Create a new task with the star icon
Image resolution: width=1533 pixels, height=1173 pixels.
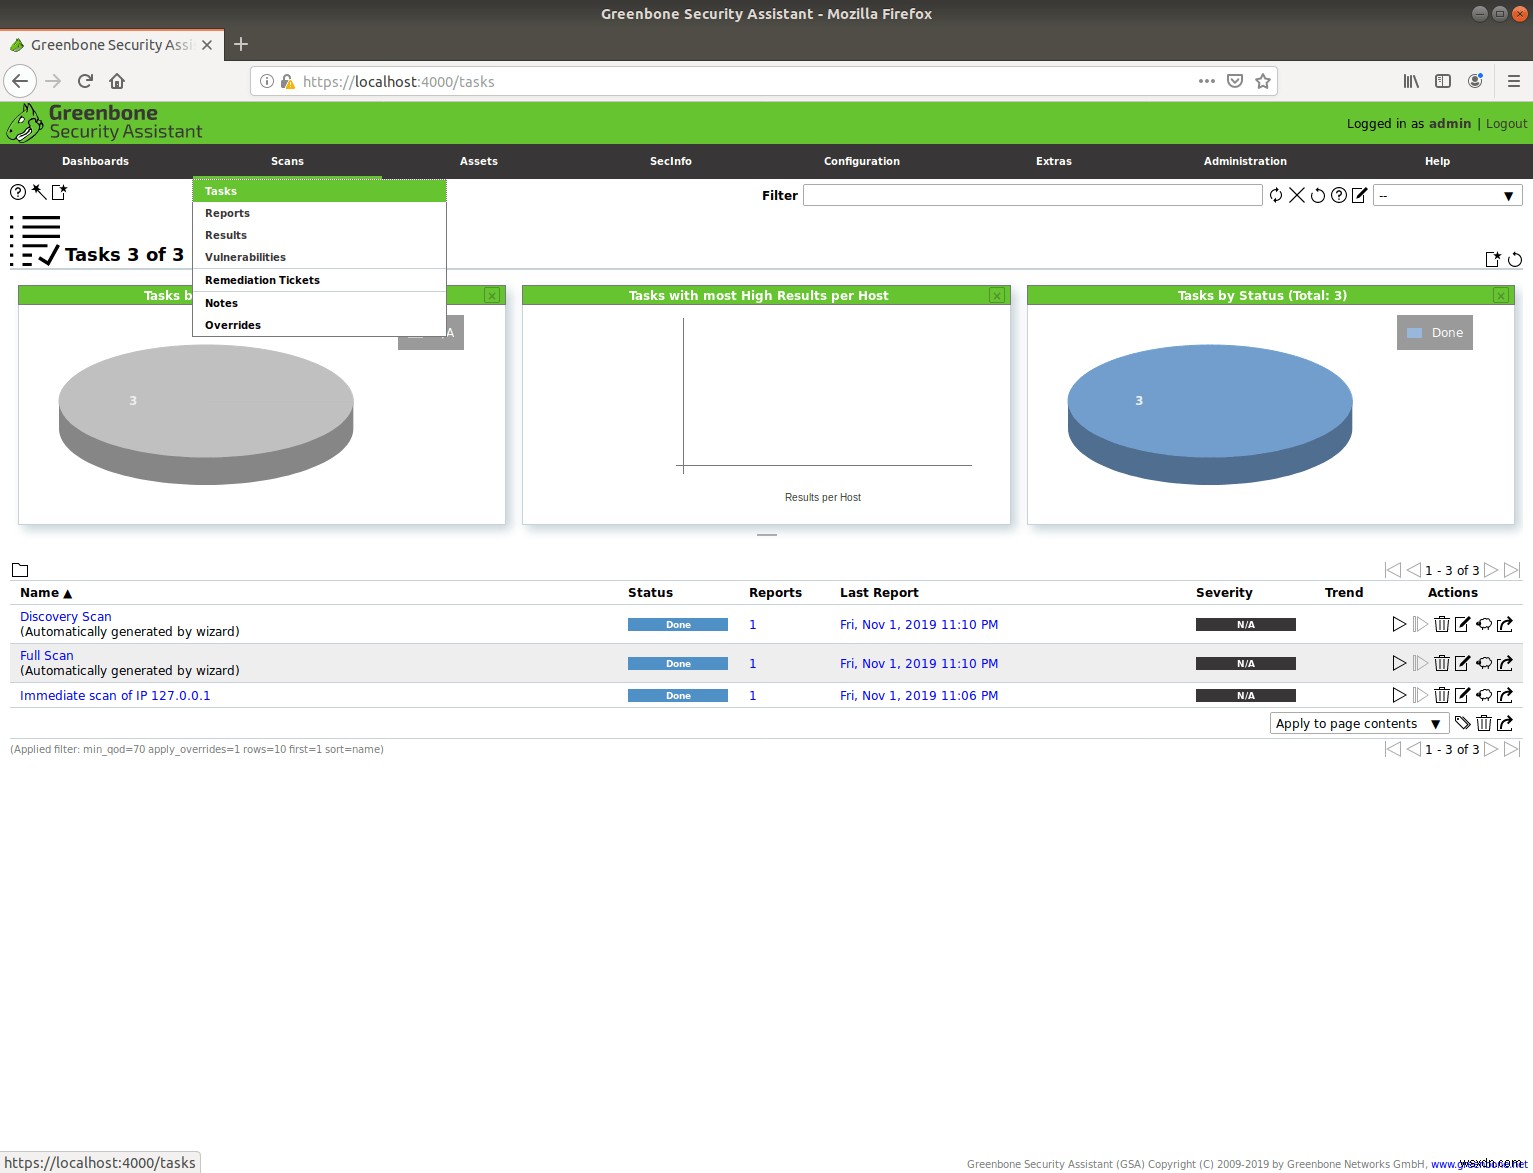[60, 192]
